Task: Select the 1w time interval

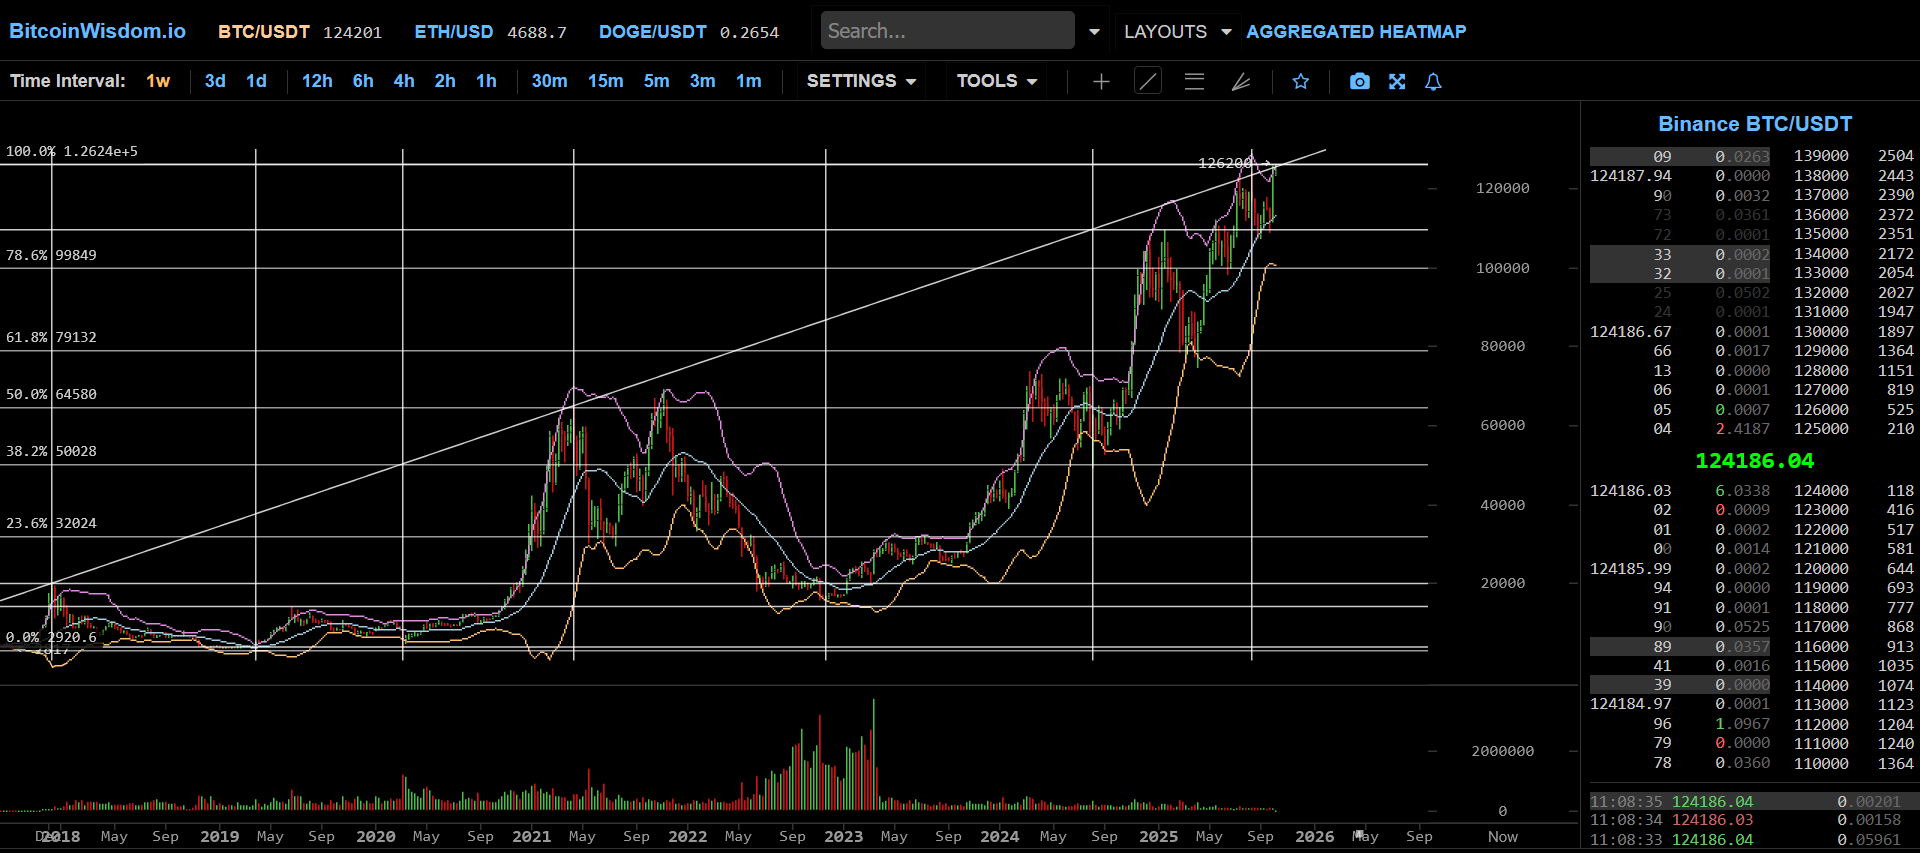Action: (158, 81)
